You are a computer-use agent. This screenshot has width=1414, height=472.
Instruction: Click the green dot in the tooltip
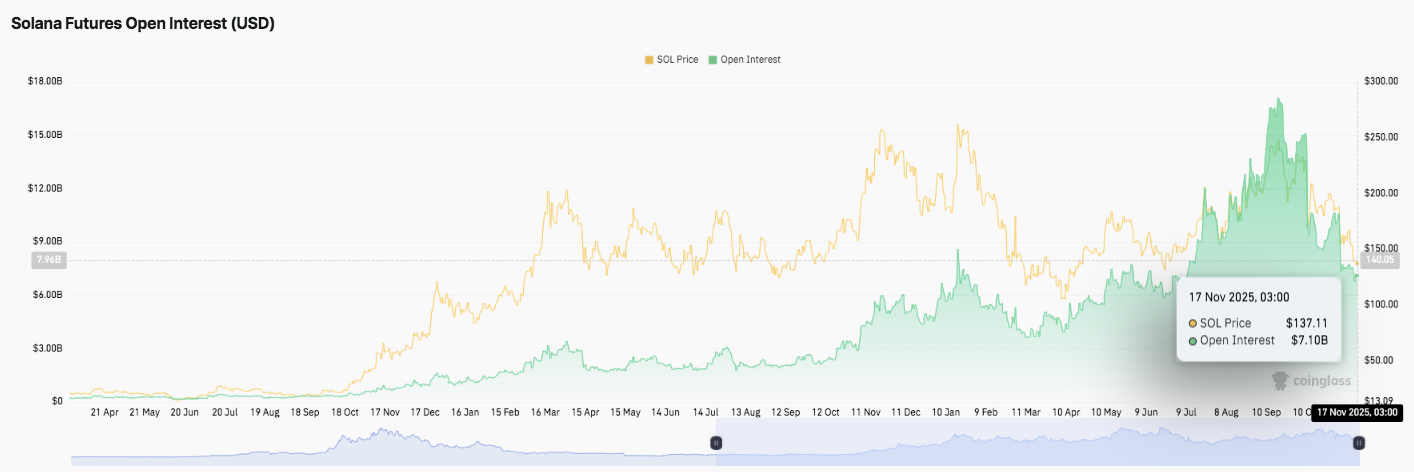1193,341
